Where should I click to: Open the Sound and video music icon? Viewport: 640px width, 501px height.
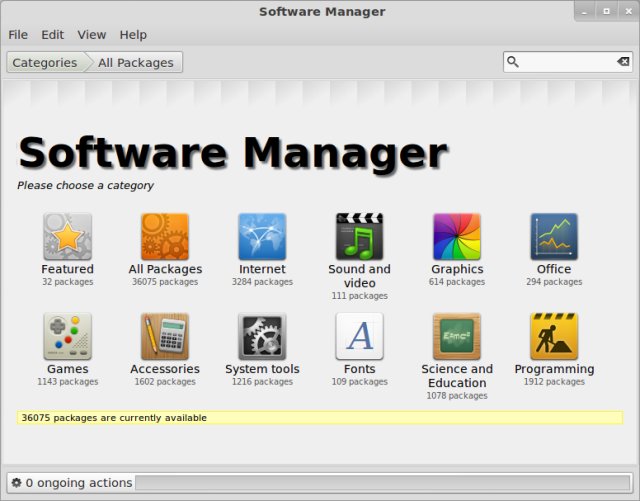point(359,236)
